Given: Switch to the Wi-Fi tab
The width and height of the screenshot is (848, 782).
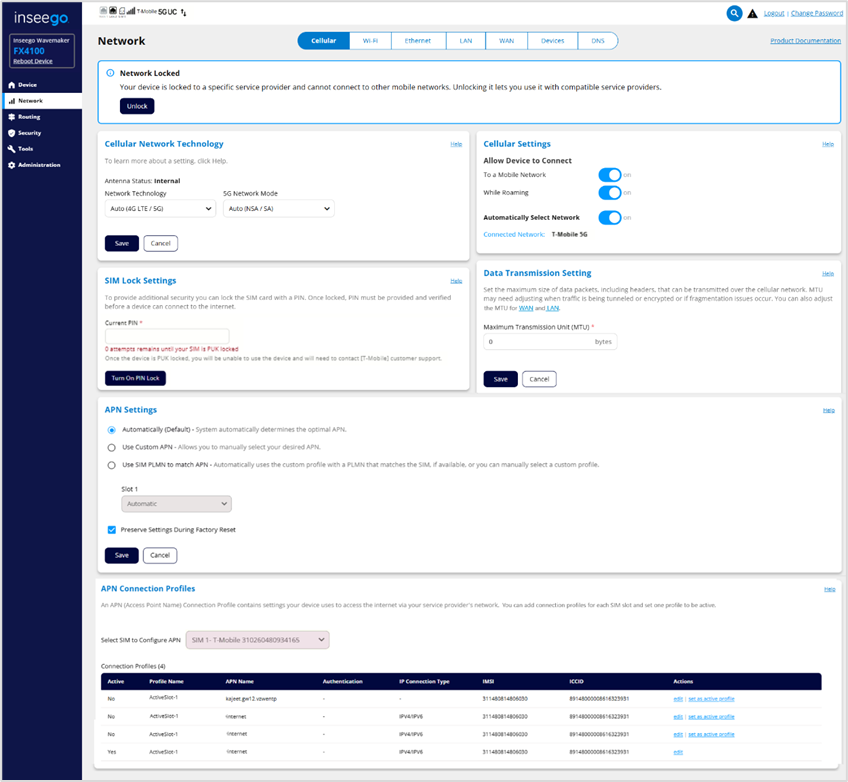Looking at the screenshot, I should click(x=370, y=41).
